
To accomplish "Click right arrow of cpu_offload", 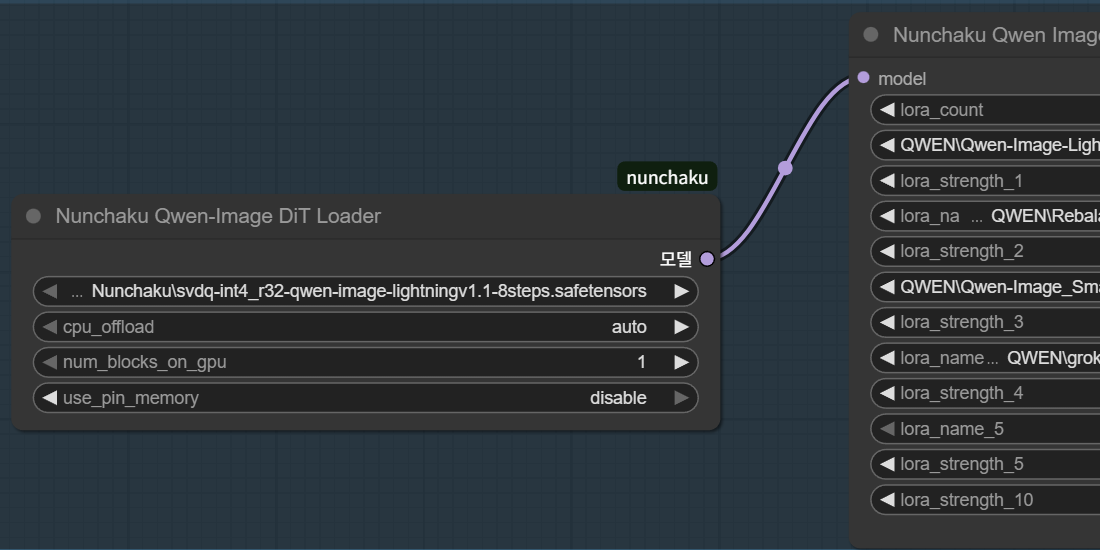I will (681, 327).
